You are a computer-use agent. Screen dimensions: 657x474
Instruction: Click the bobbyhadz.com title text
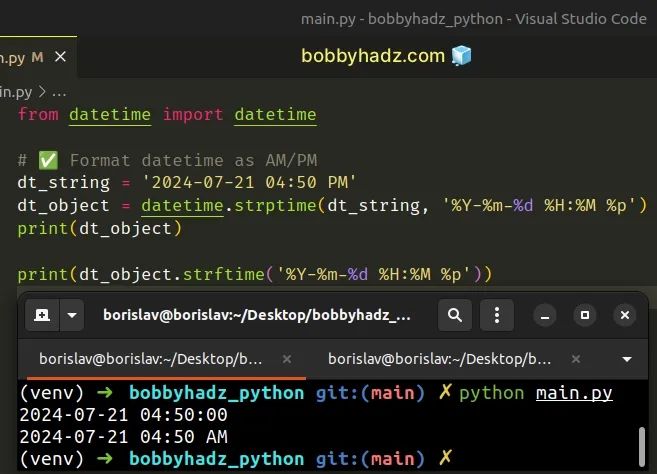tap(373, 56)
